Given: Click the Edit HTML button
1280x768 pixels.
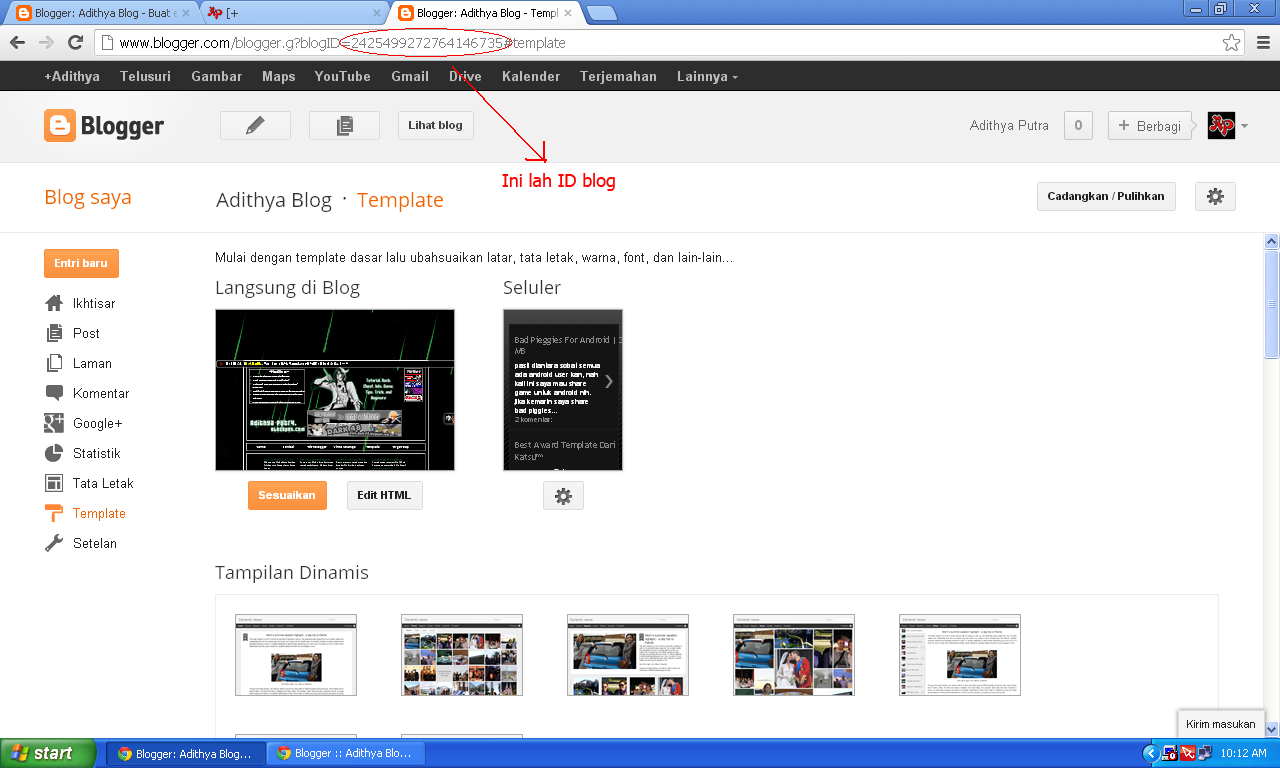Looking at the screenshot, I should [x=385, y=495].
